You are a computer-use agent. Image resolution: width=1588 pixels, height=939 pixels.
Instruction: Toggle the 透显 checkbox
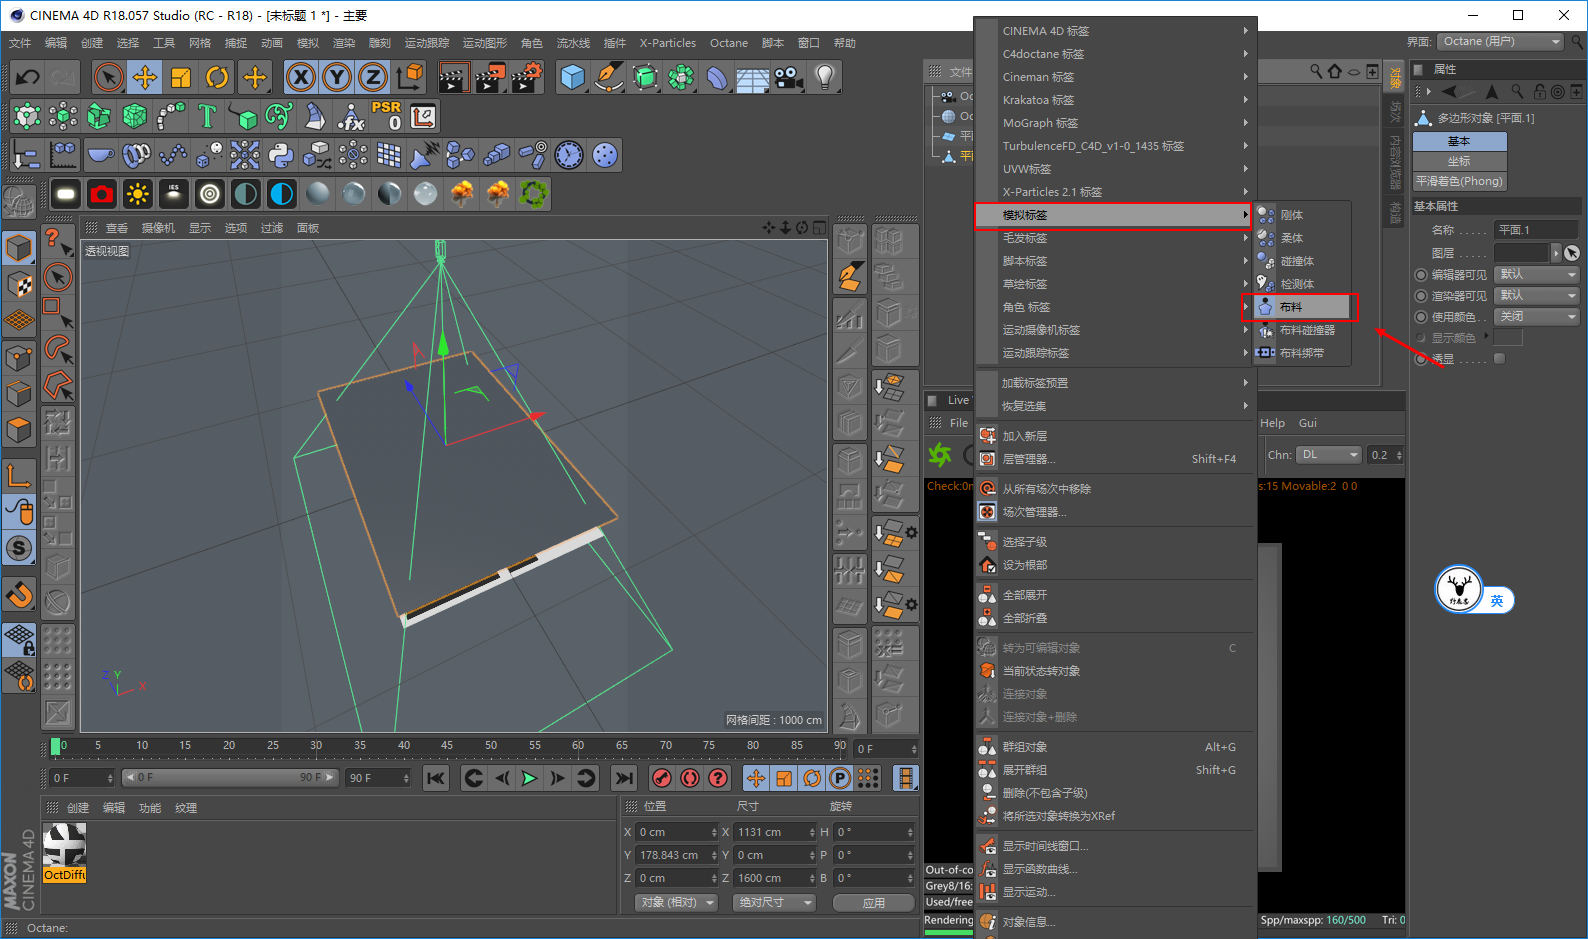coord(1499,359)
